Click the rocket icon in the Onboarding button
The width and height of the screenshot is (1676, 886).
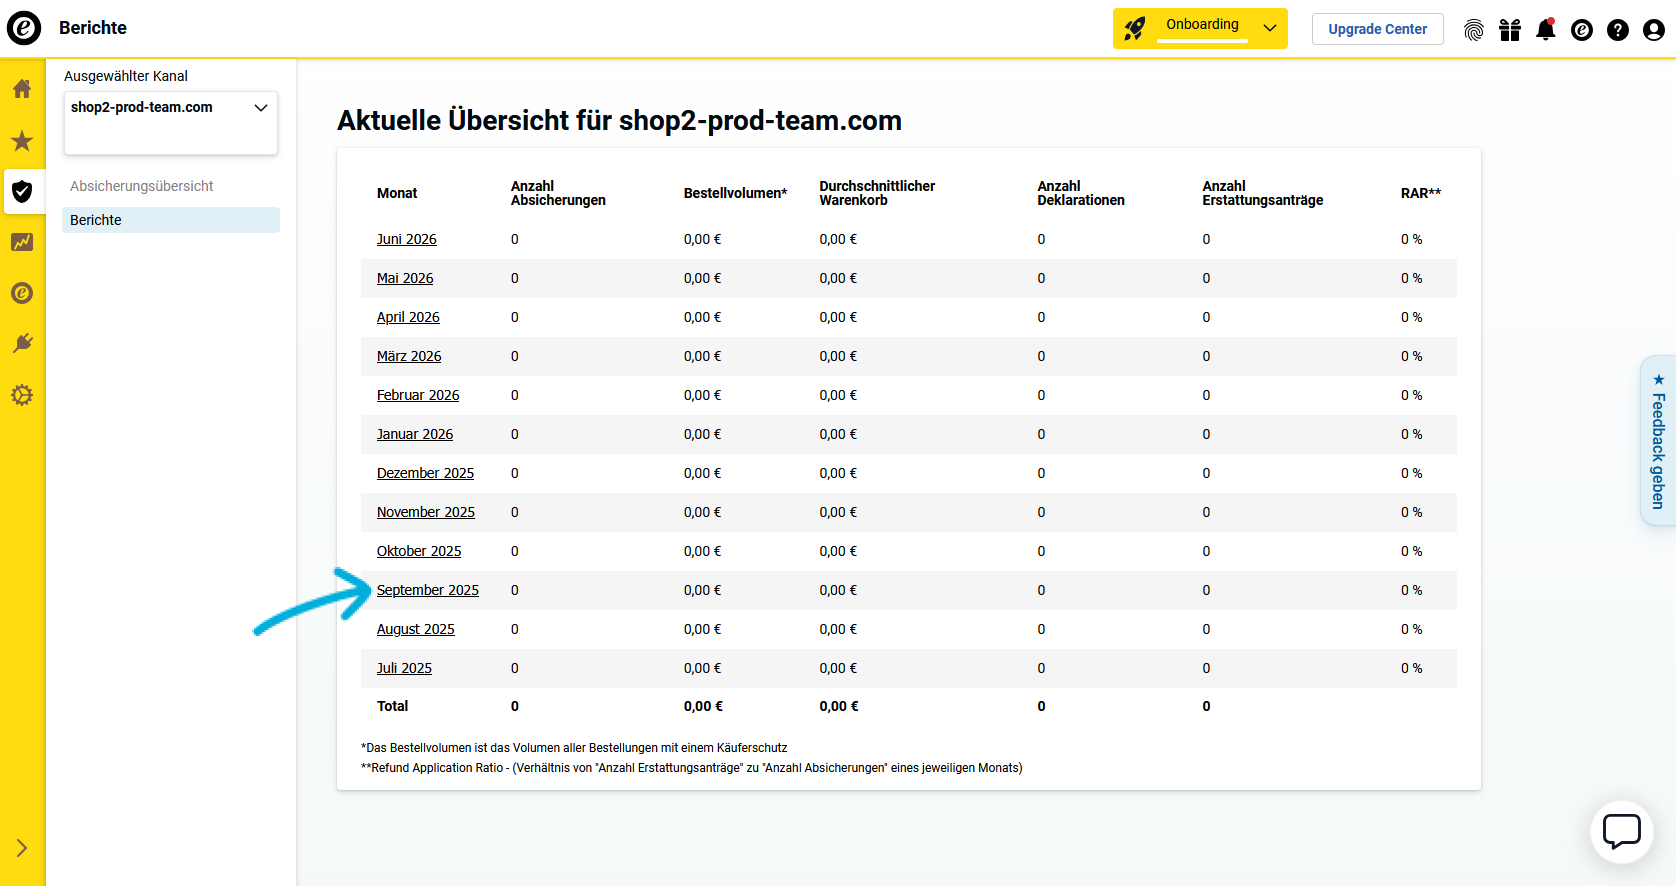point(1135,29)
